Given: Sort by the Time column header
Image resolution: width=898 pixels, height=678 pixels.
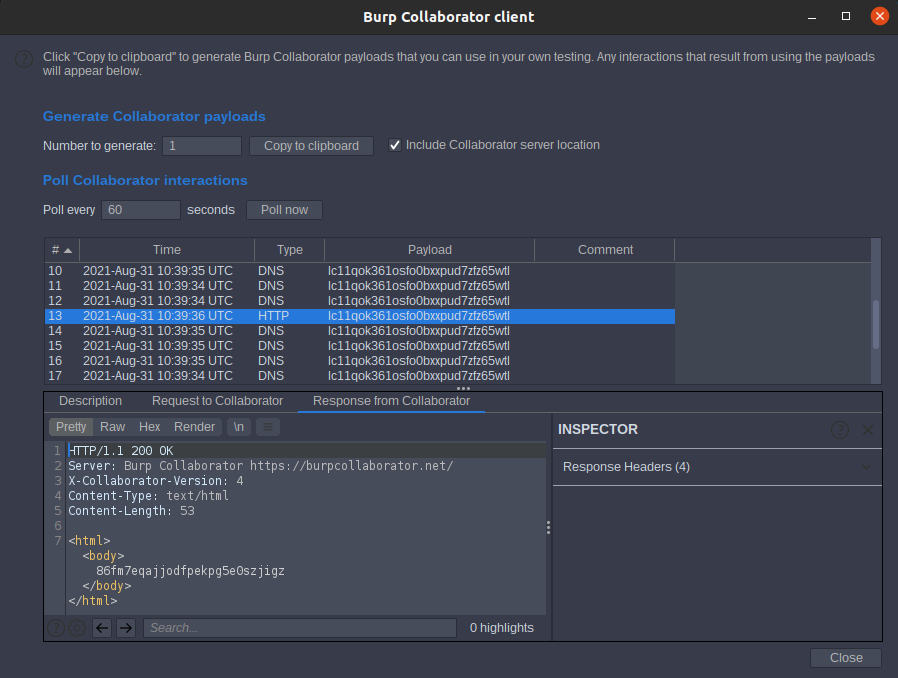Looking at the screenshot, I should click(167, 250).
